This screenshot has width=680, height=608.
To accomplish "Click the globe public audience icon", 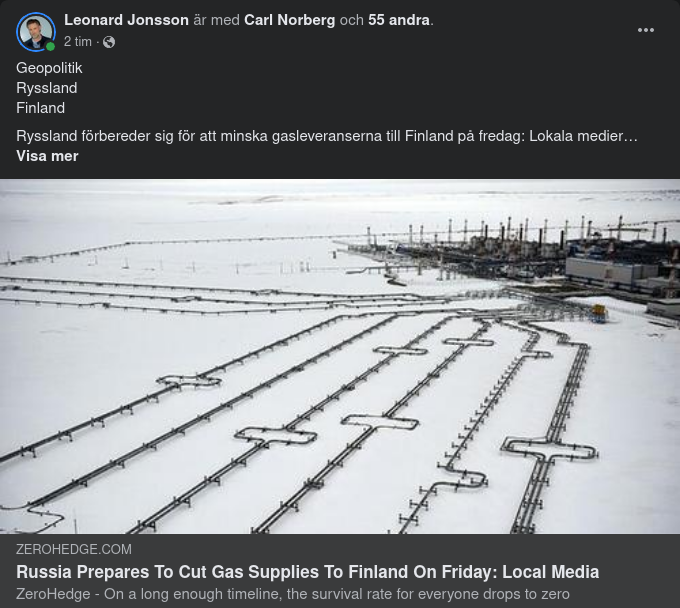I will [x=109, y=42].
